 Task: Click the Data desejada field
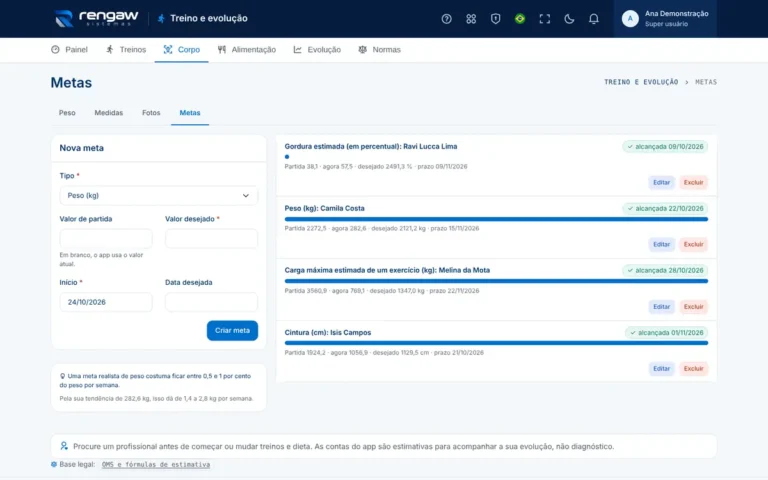coord(211,302)
